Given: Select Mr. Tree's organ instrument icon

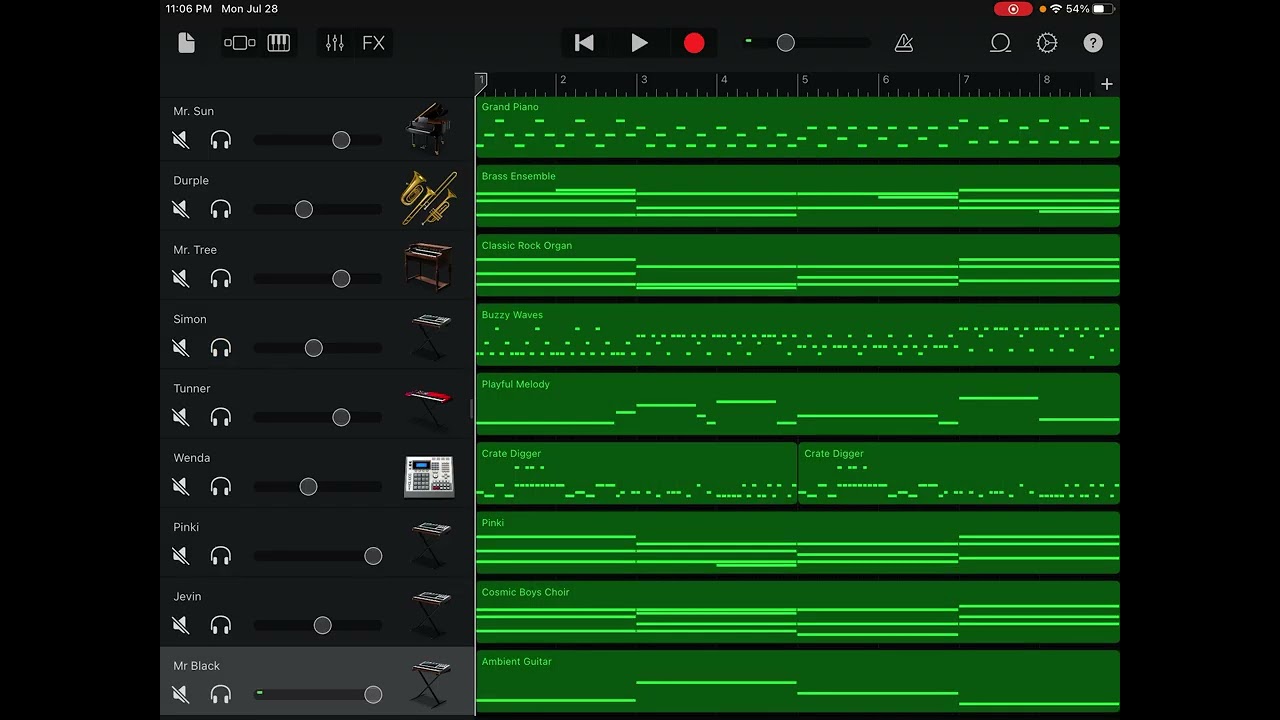Looking at the screenshot, I should 429,267.
